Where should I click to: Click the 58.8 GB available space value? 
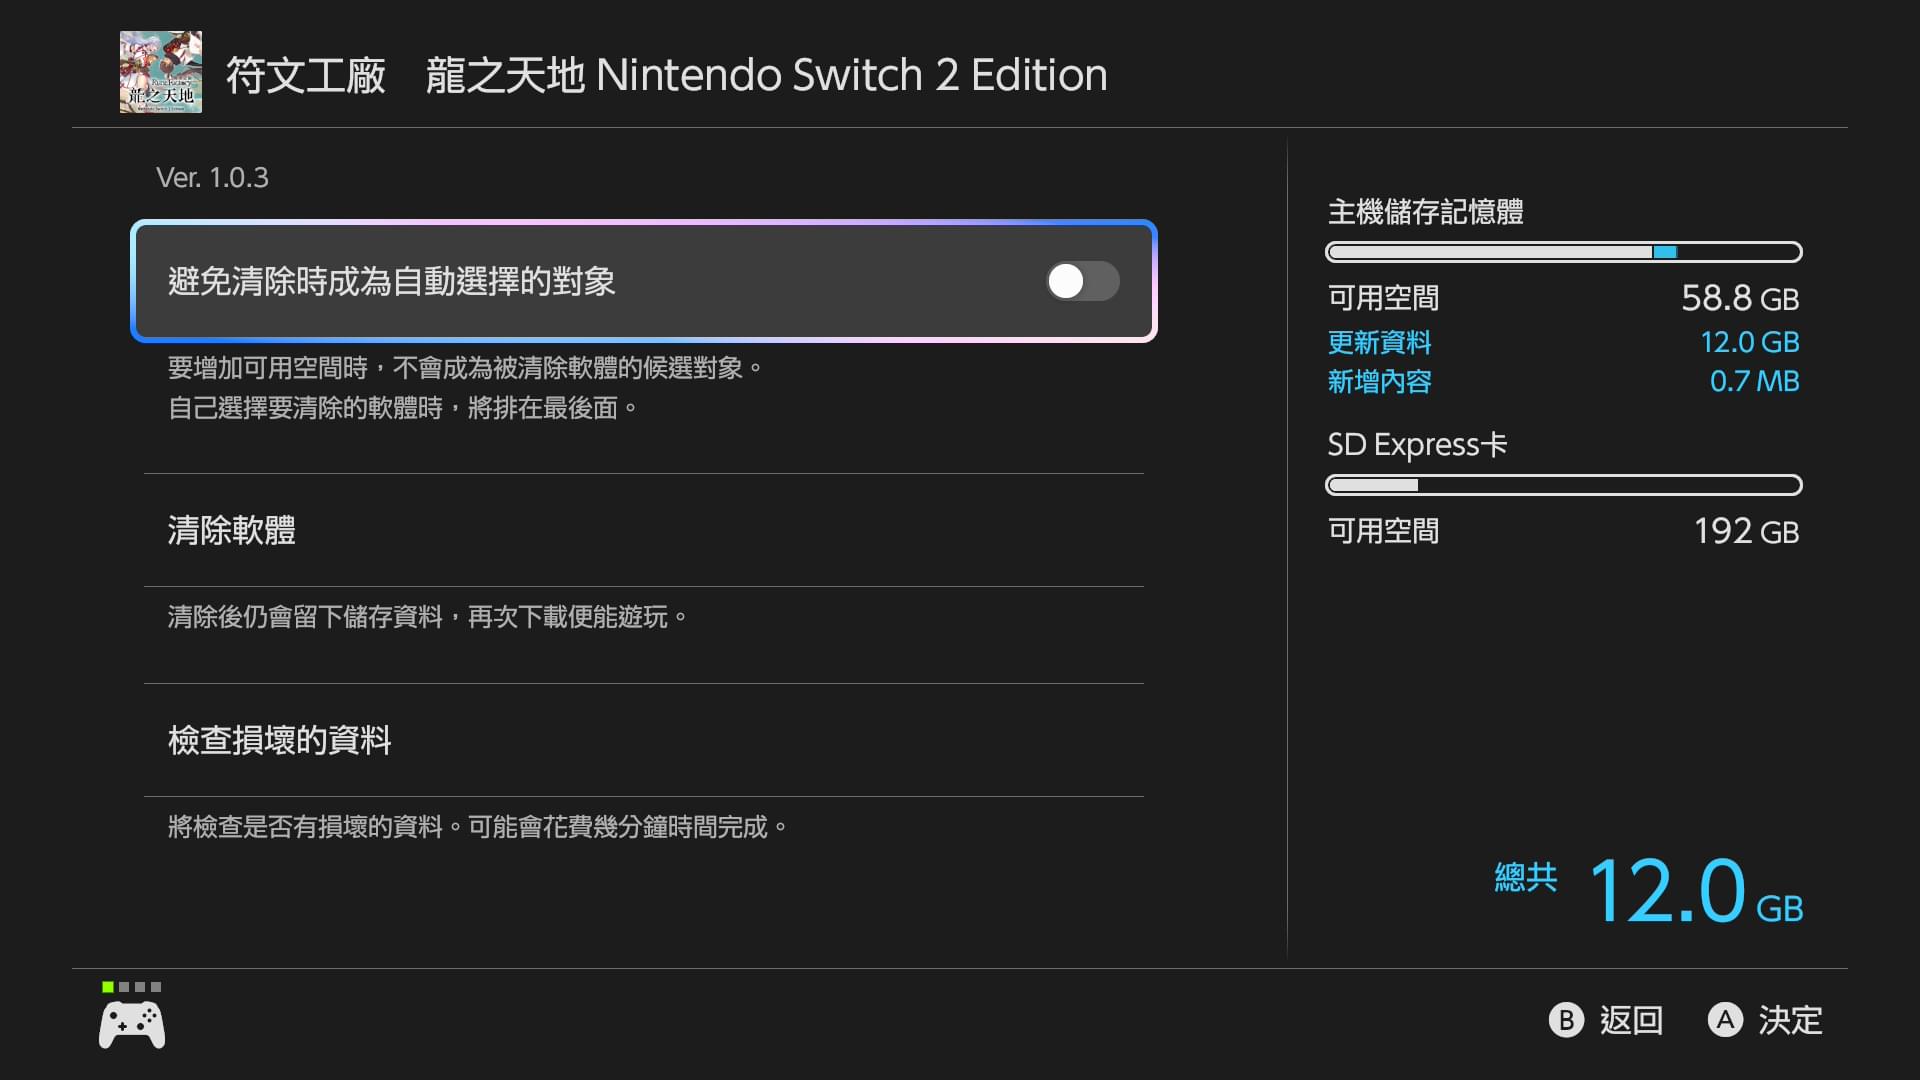[1740, 298]
